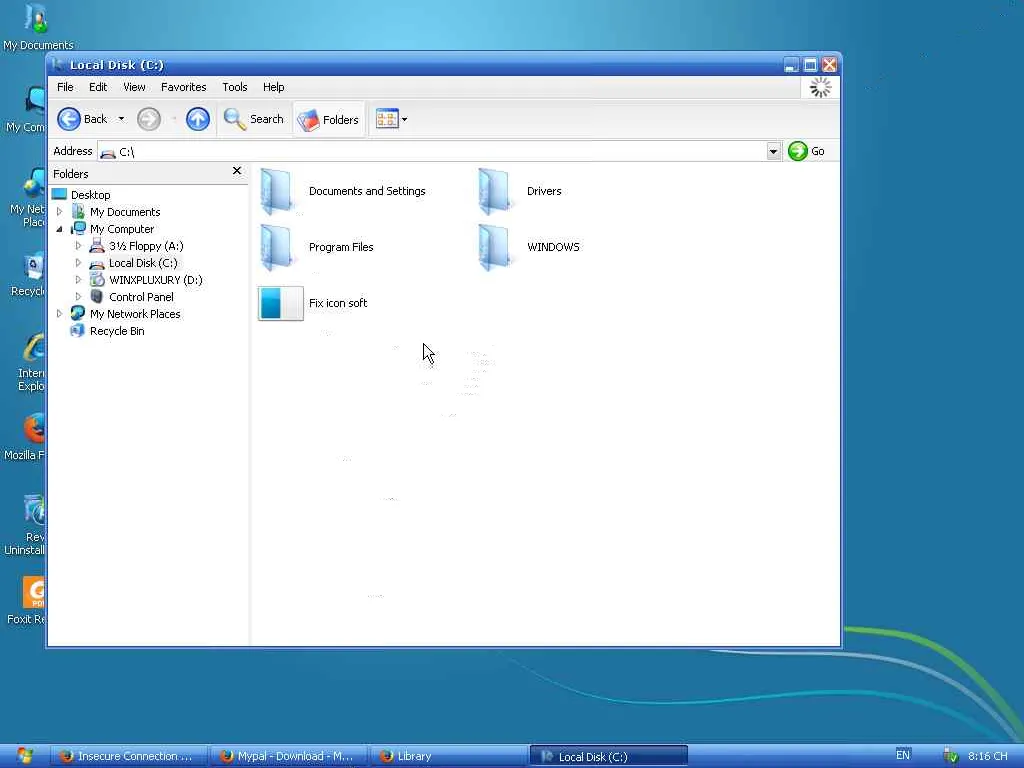Image resolution: width=1024 pixels, height=768 pixels.
Task: Open the Help menu
Action: tap(274, 87)
